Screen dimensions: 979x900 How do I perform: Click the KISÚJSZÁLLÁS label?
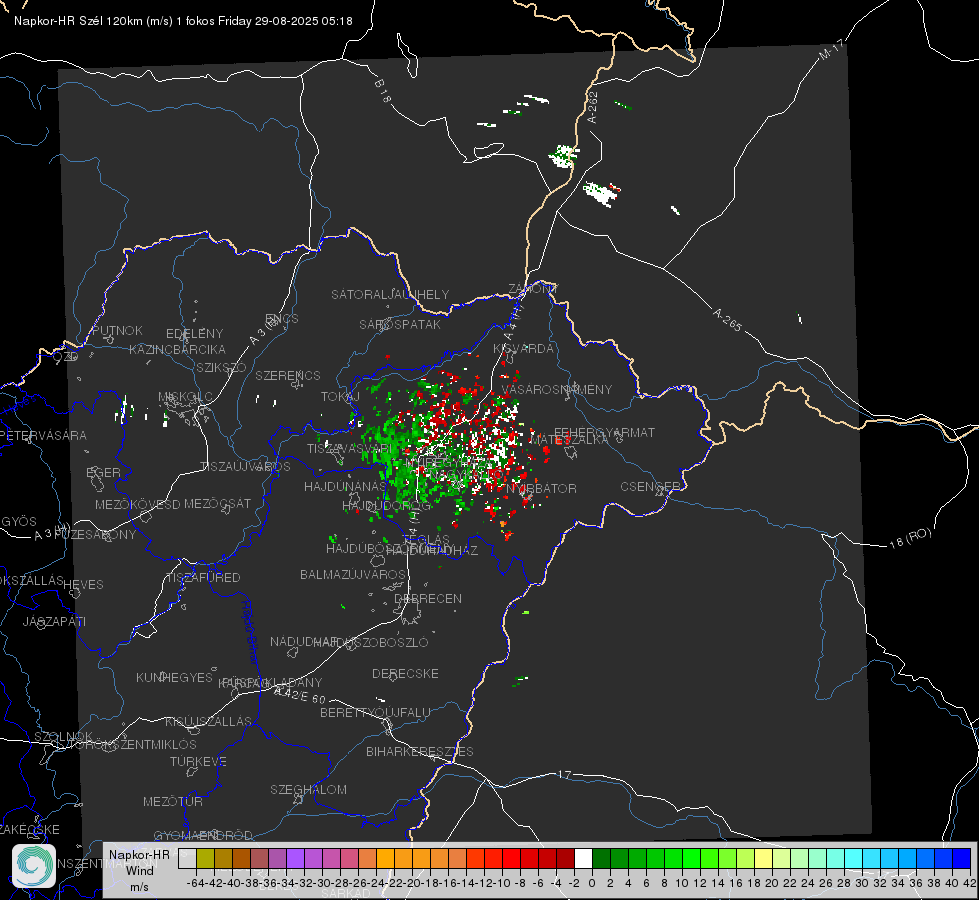(209, 721)
